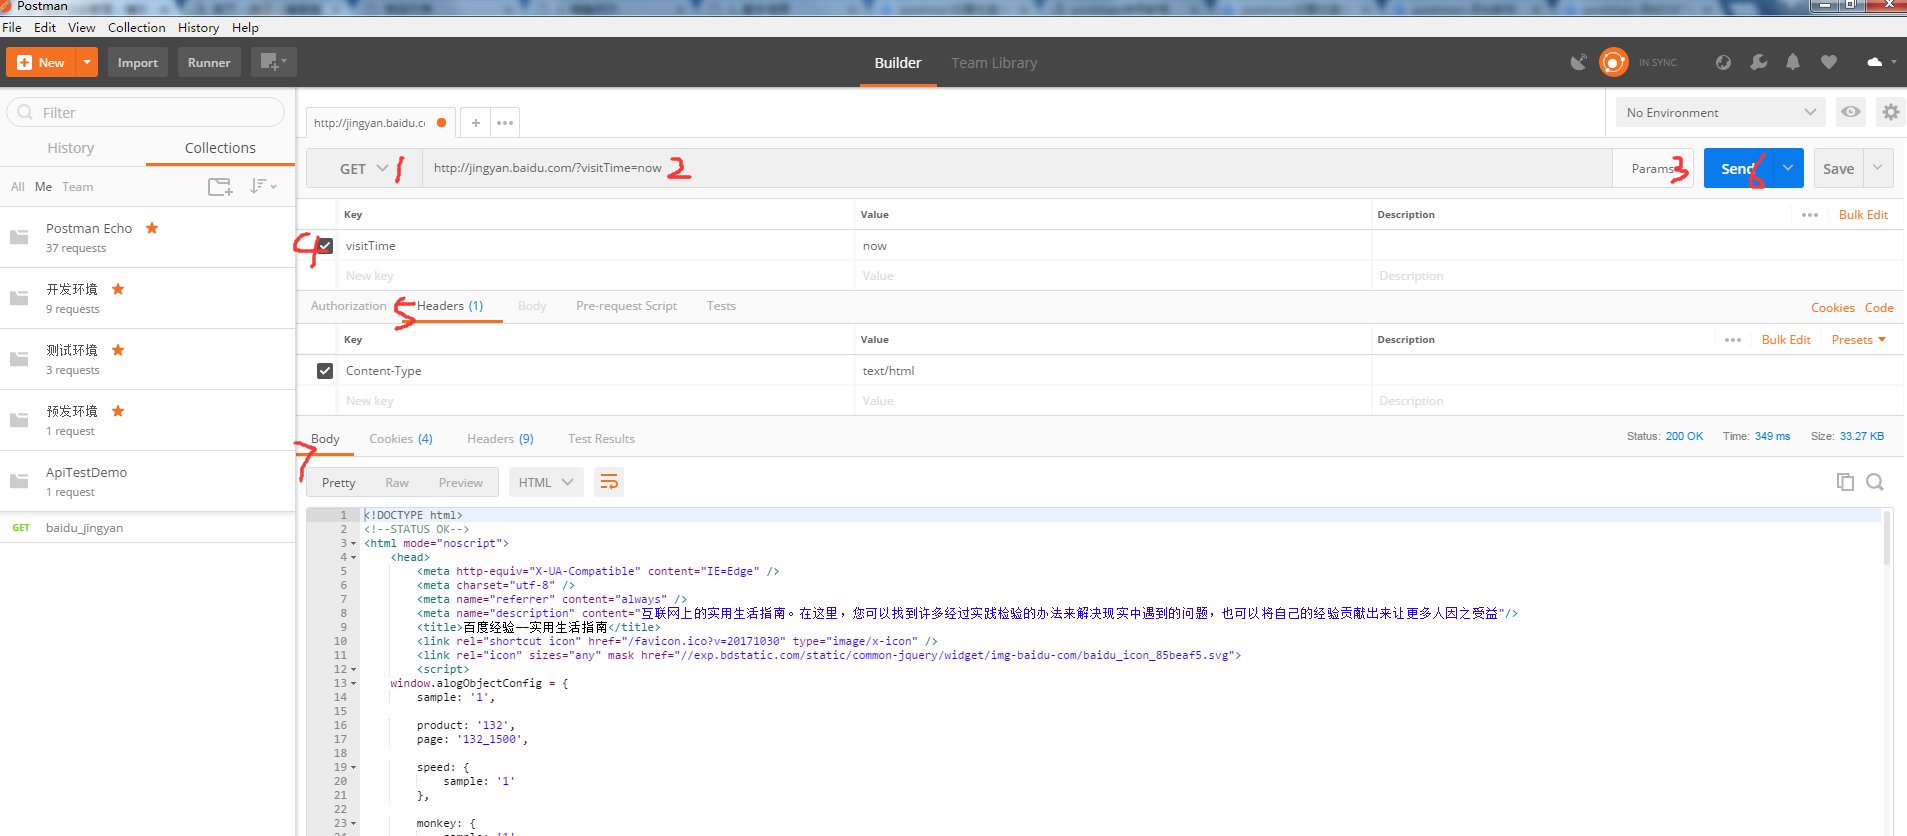
Task: Click the Runner button
Action: 209,62
